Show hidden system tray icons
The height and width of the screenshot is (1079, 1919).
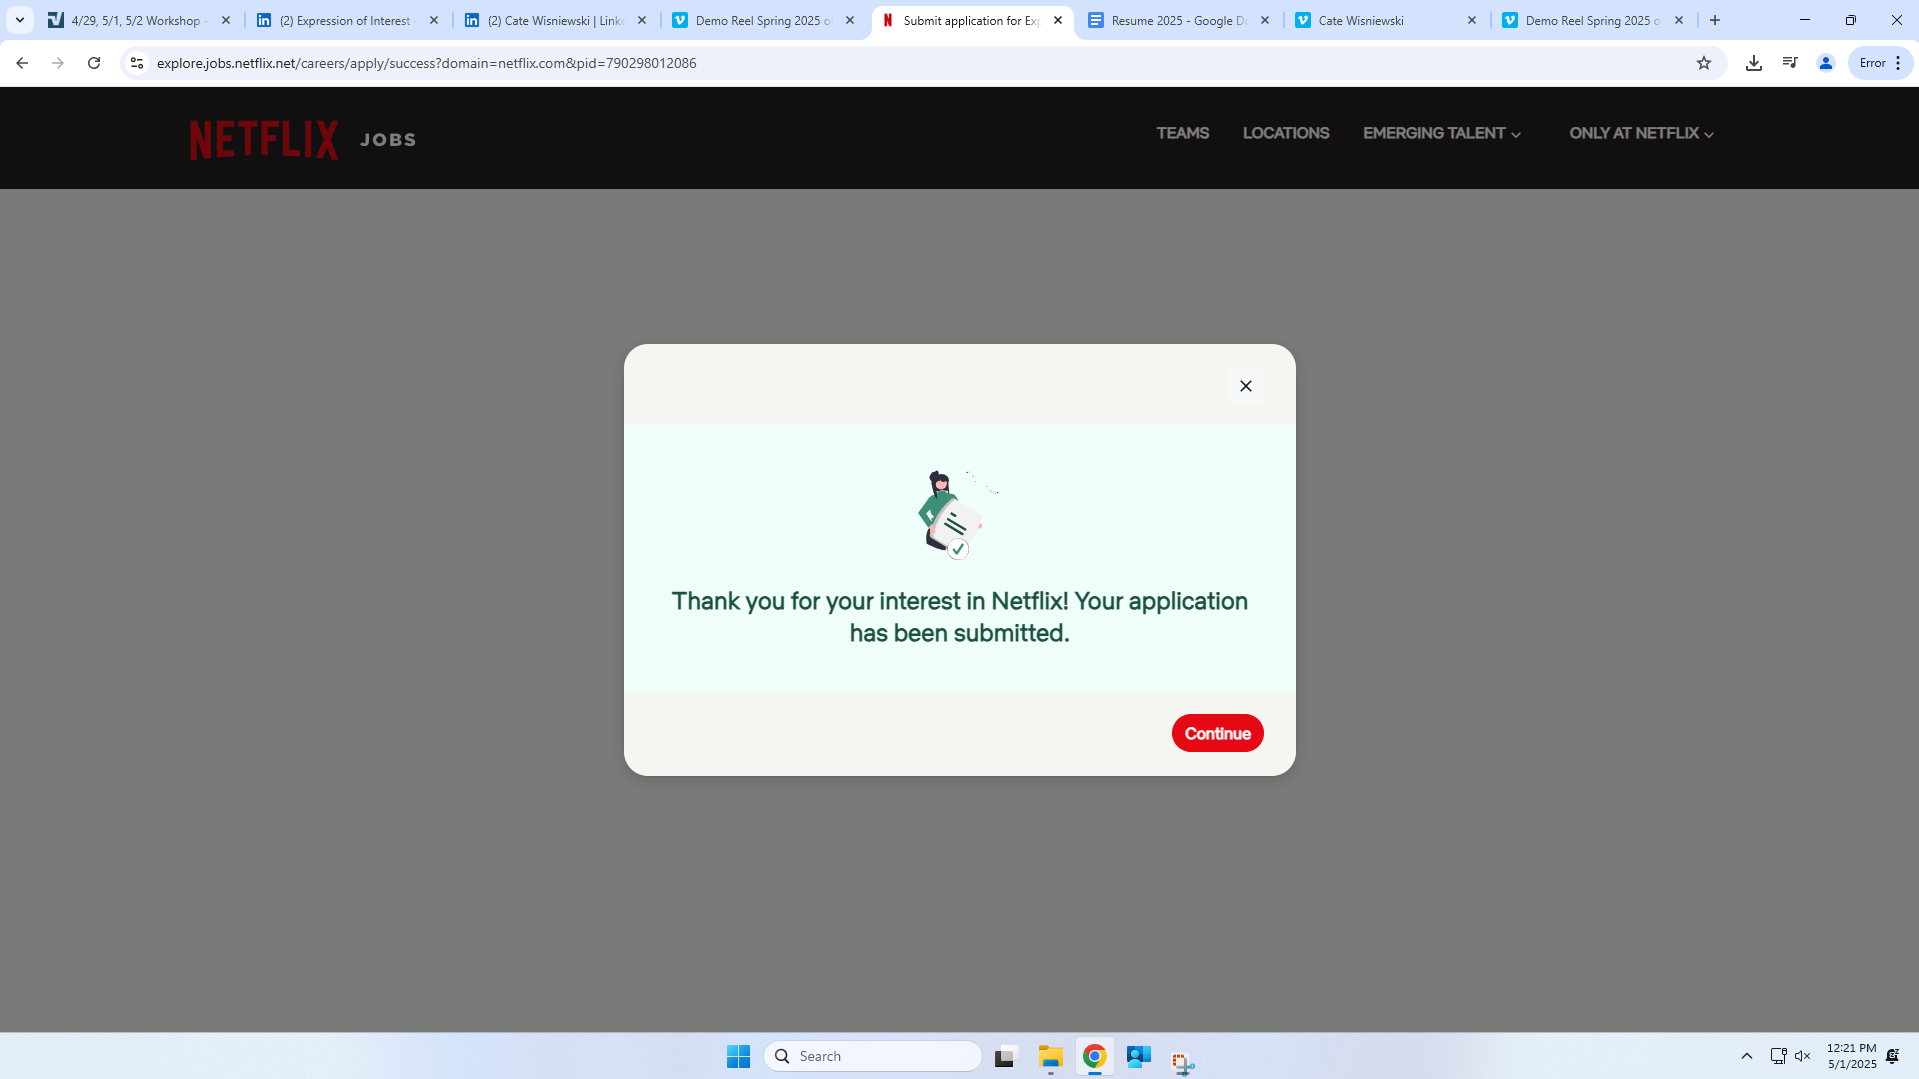(1747, 1056)
